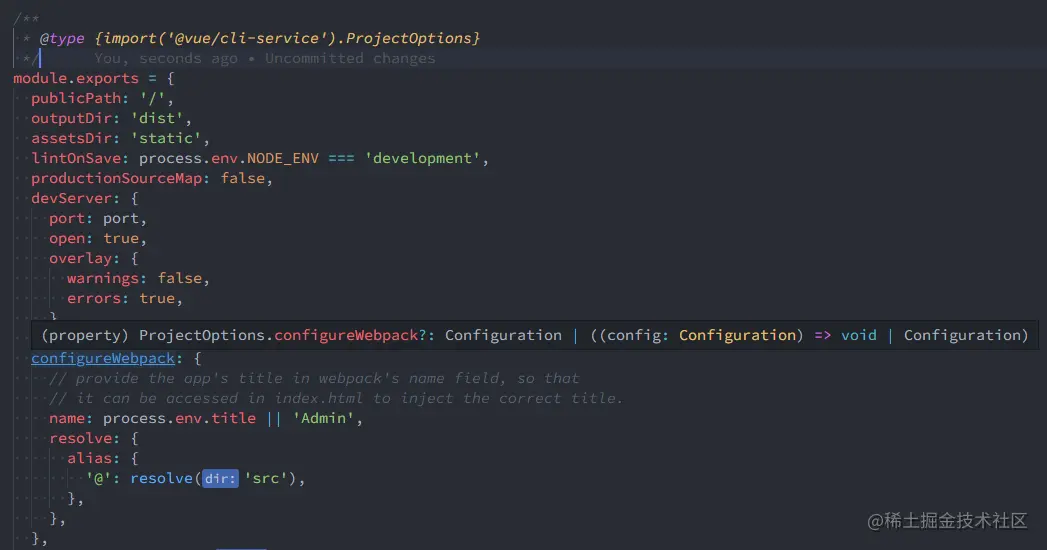The image size is (1047, 550).
Task: Click the lintOnSave key
Action: pos(75,158)
